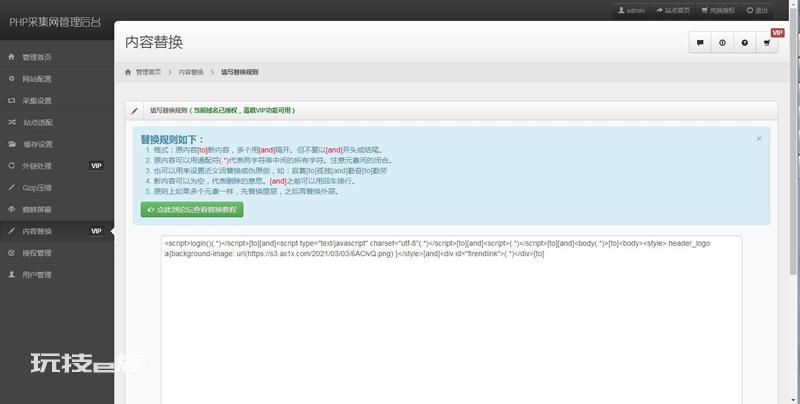
Task: Click the 内容替换 page heading
Action: [154, 42]
